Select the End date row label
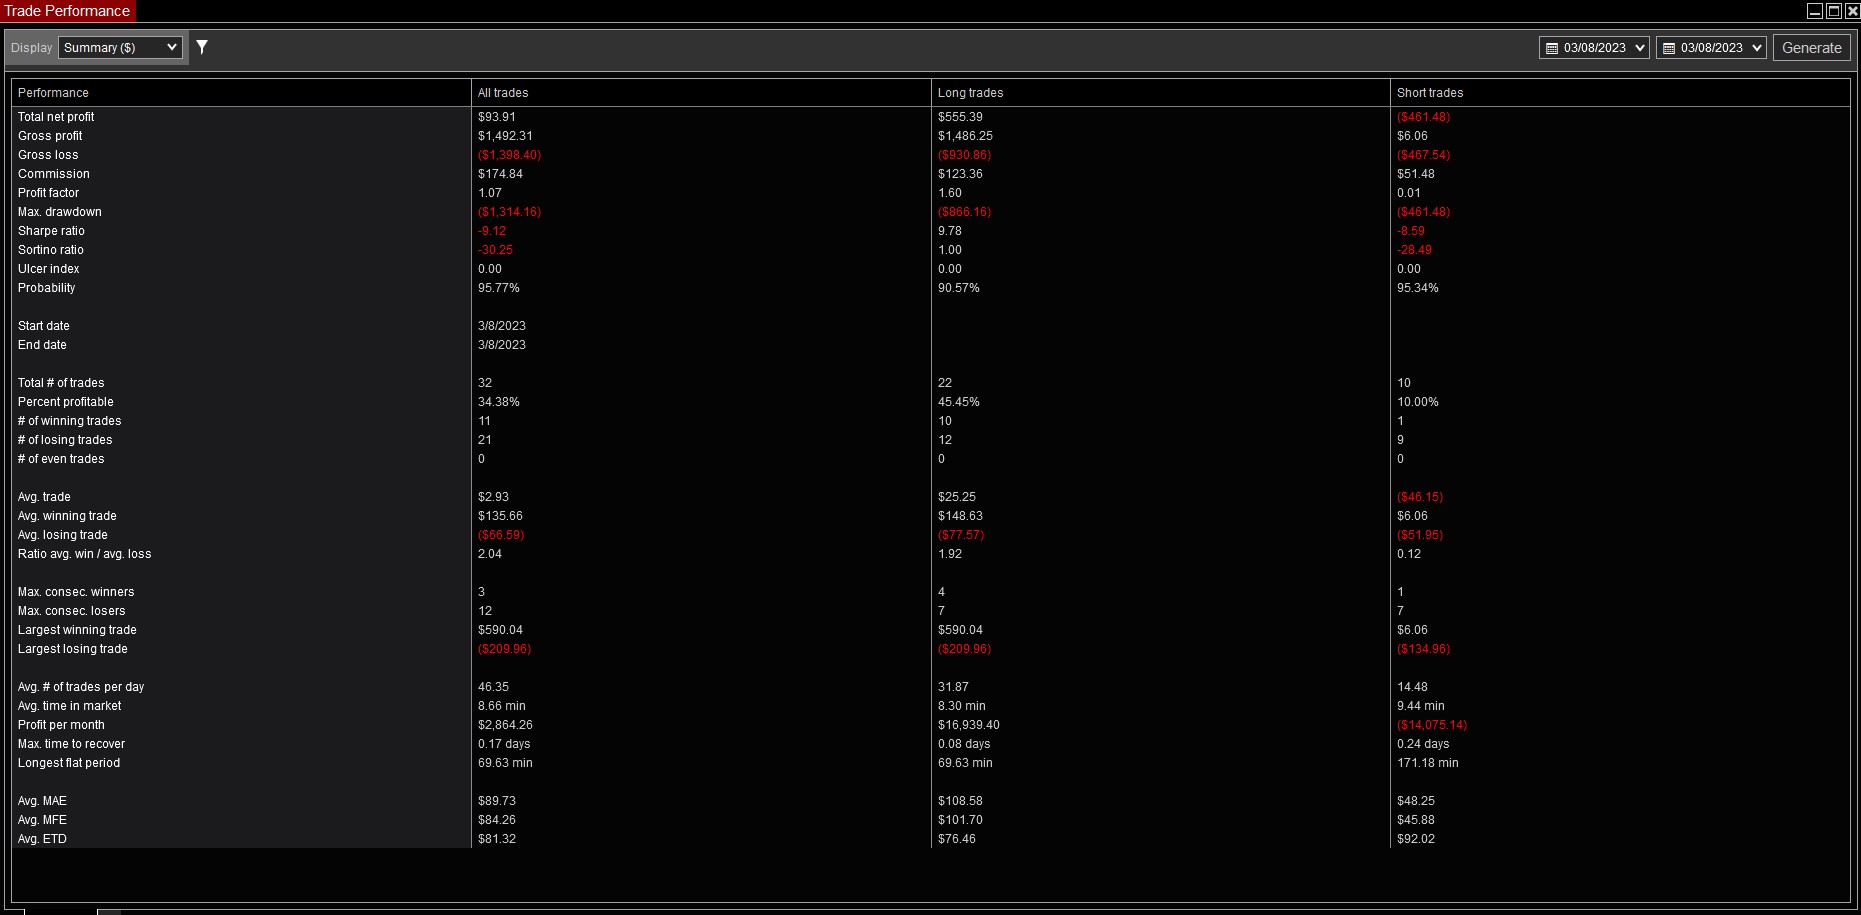 [42, 345]
